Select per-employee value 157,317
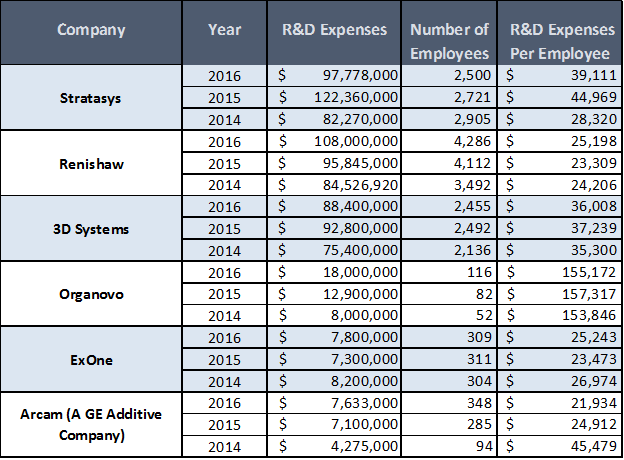This screenshot has height=460, width=624. pyautogui.click(x=560, y=294)
